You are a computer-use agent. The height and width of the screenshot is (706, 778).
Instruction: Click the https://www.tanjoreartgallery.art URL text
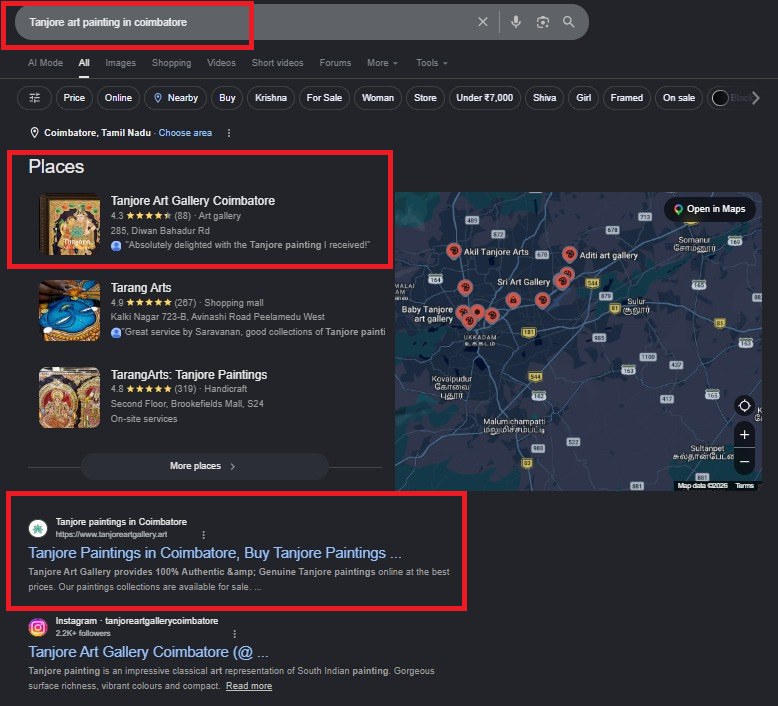coord(111,535)
